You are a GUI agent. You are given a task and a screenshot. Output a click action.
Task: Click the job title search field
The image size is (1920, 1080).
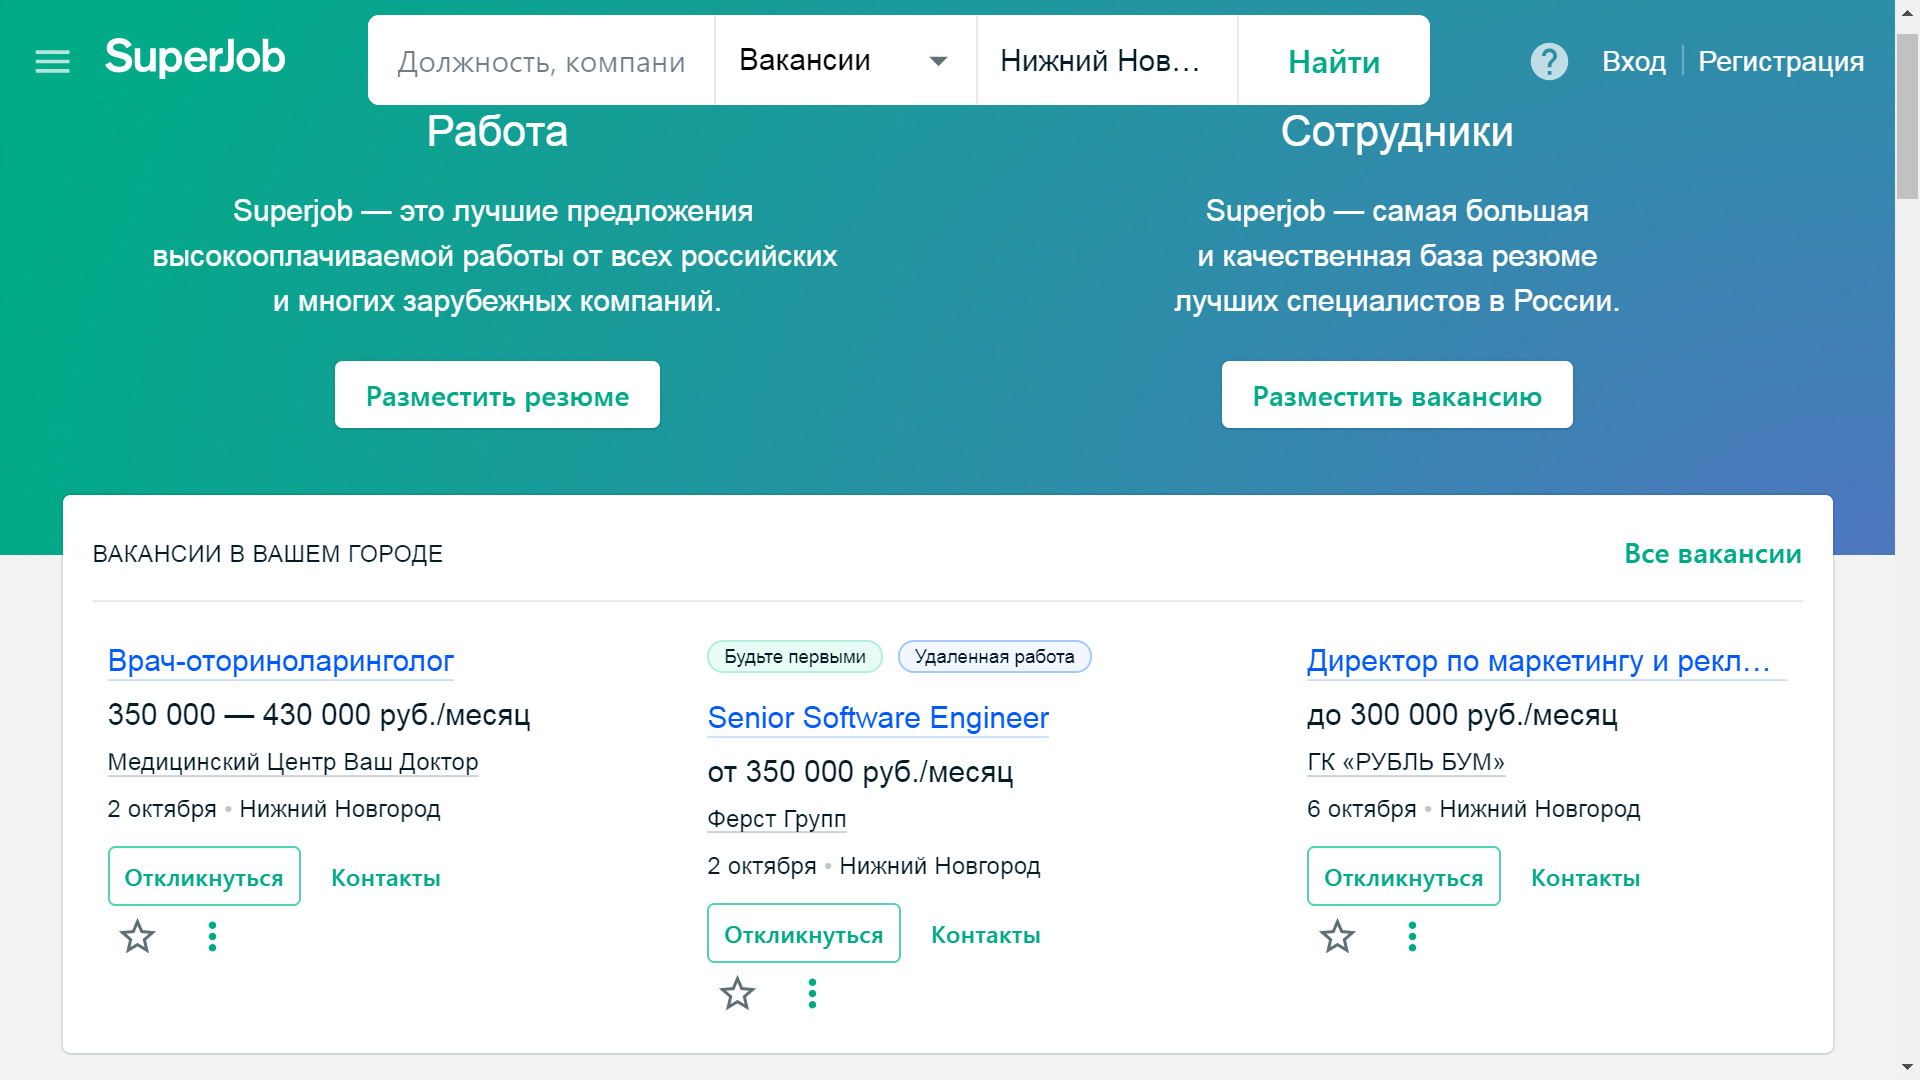(x=541, y=62)
